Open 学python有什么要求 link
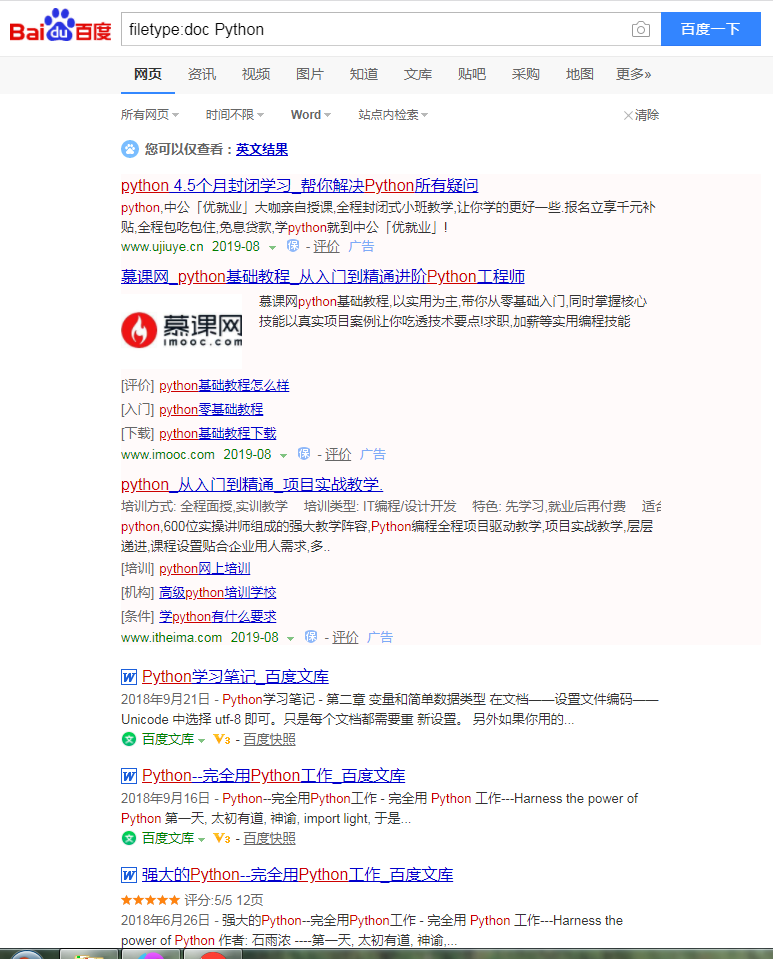Screen dimensions: 773x959 [x=218, y=616]
